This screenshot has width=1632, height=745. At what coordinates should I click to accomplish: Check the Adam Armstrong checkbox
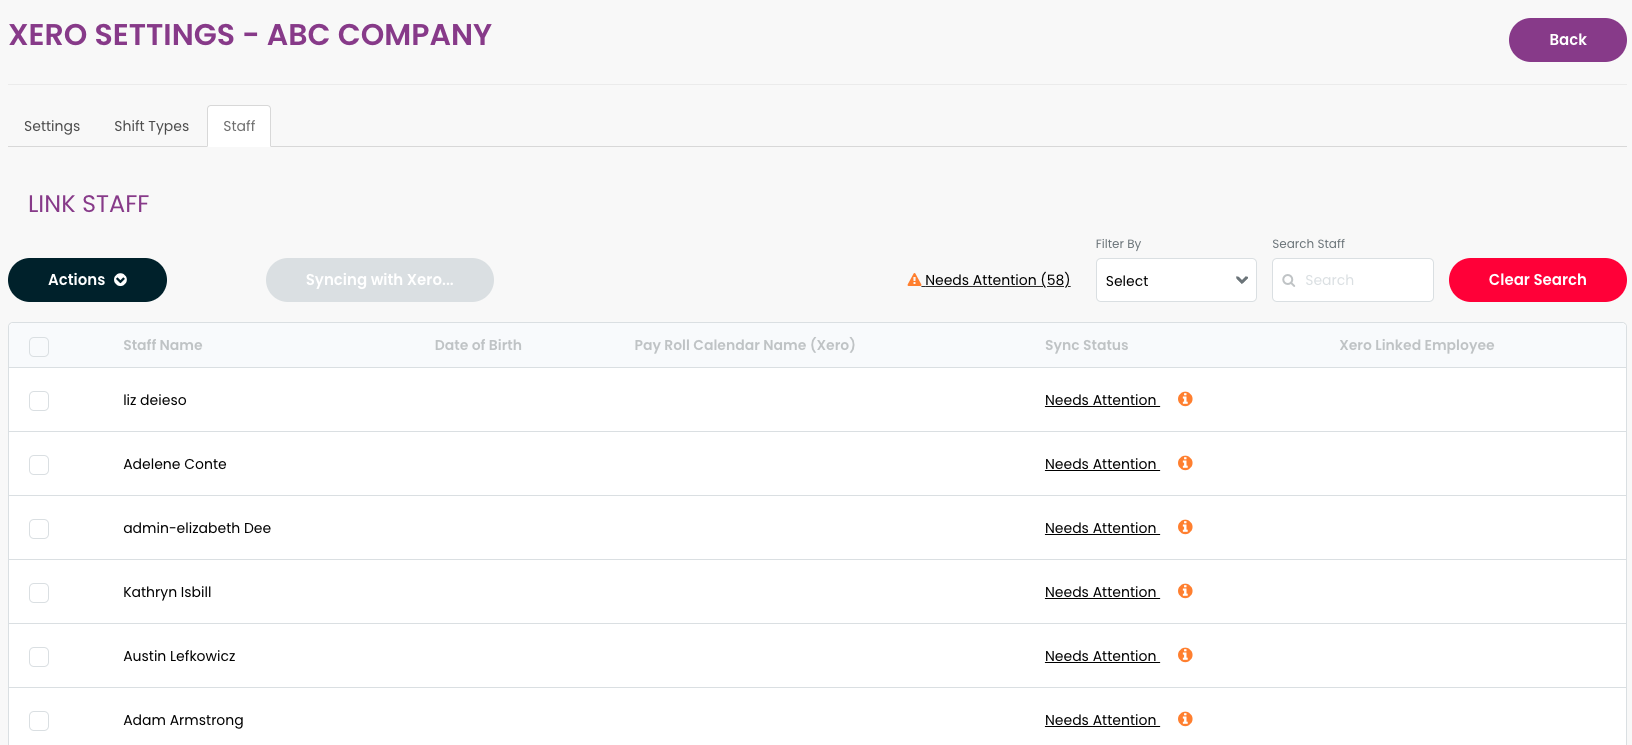click(x=39, y=721)
